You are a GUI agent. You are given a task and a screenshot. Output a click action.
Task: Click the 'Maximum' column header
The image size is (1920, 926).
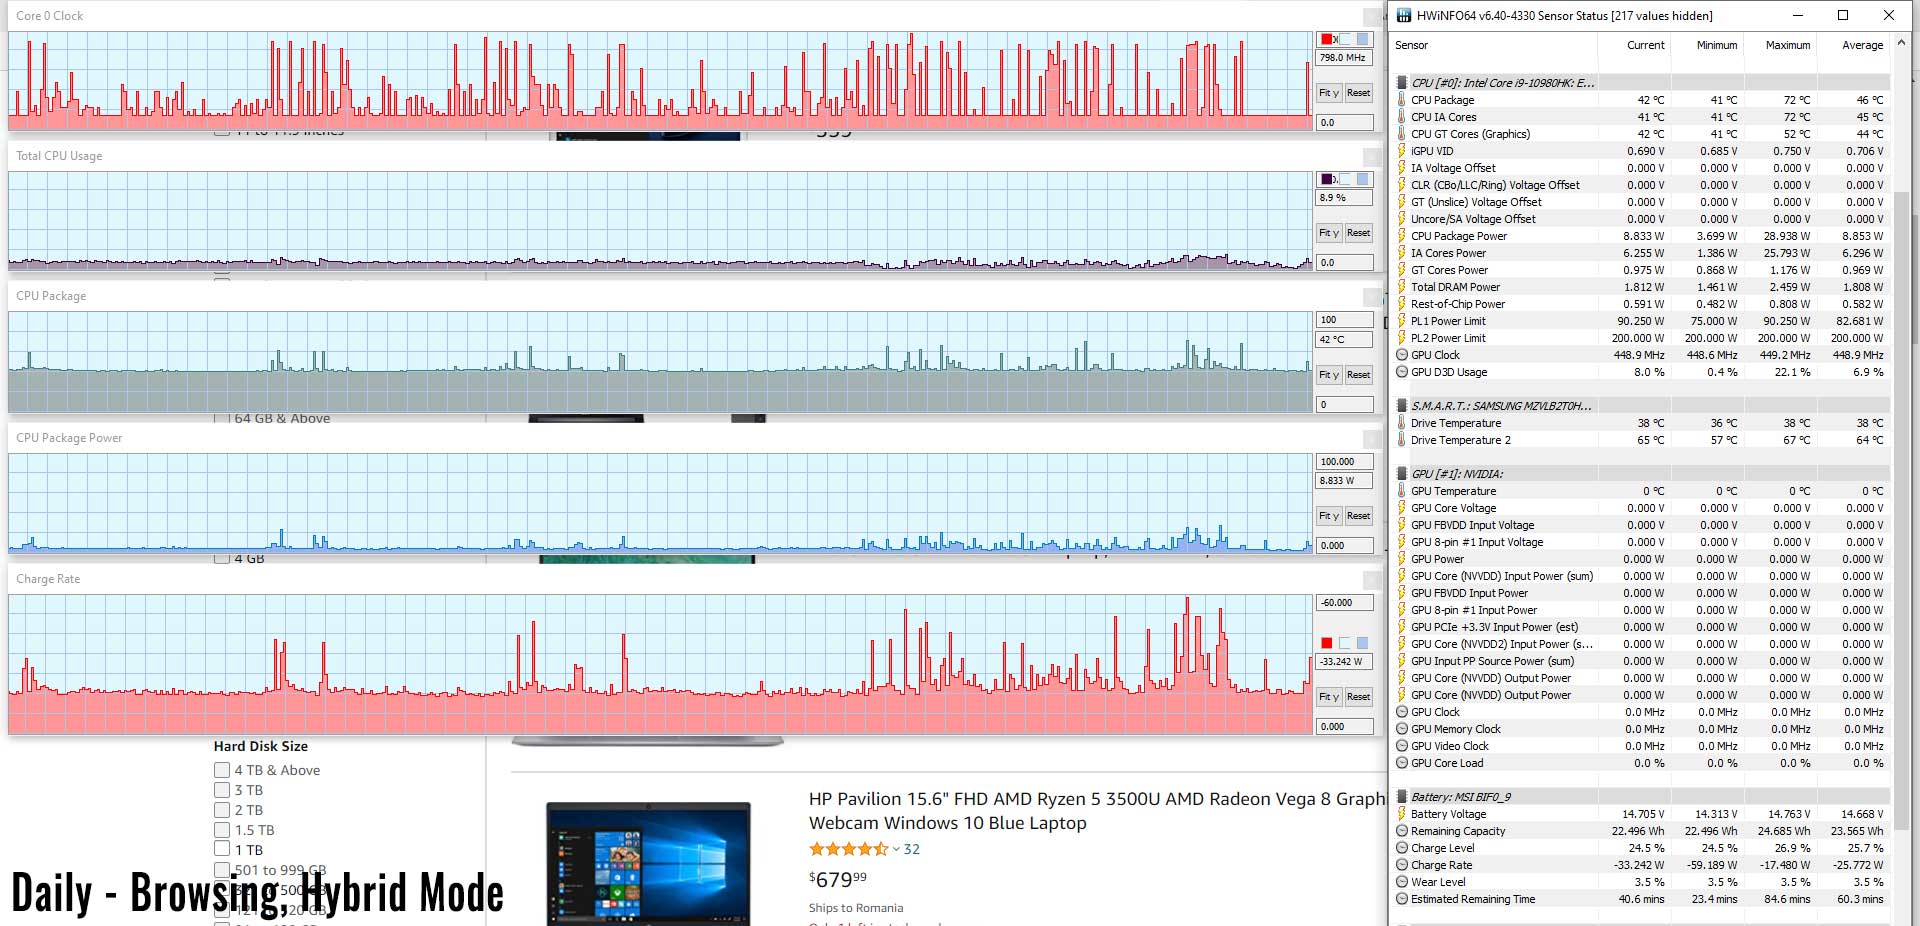[x=1787, y=45]
